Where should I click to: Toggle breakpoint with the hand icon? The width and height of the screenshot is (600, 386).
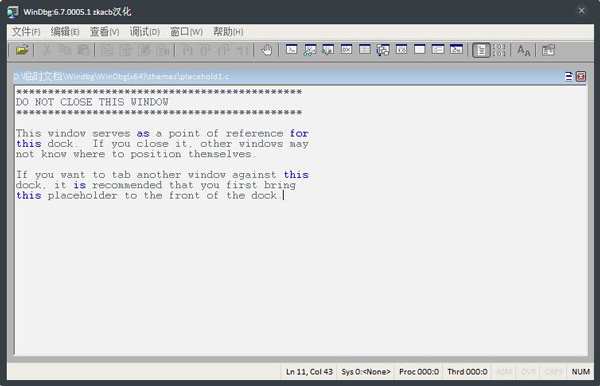(x=267, y=50)
